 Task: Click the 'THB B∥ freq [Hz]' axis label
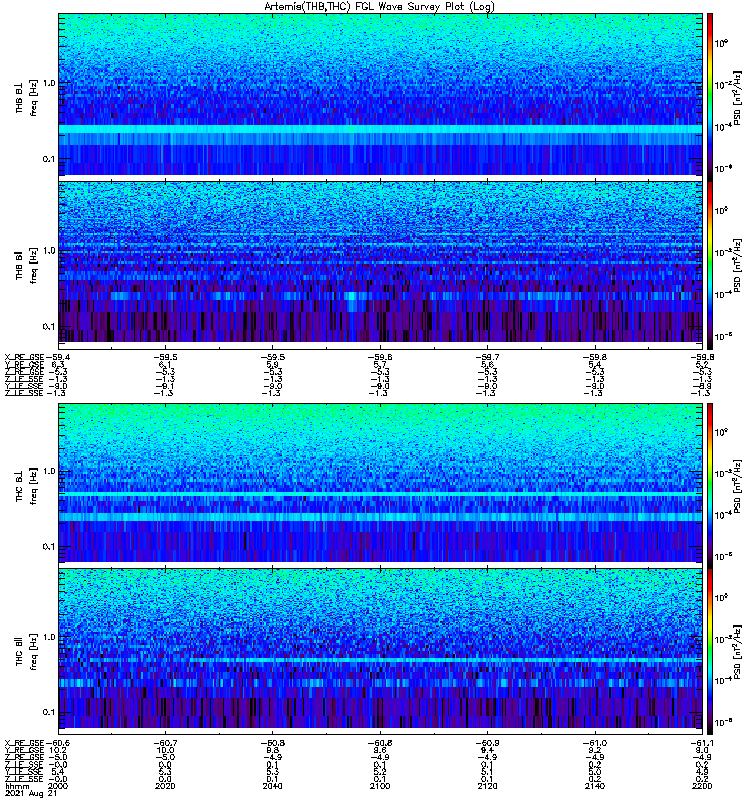coord(27,265)
